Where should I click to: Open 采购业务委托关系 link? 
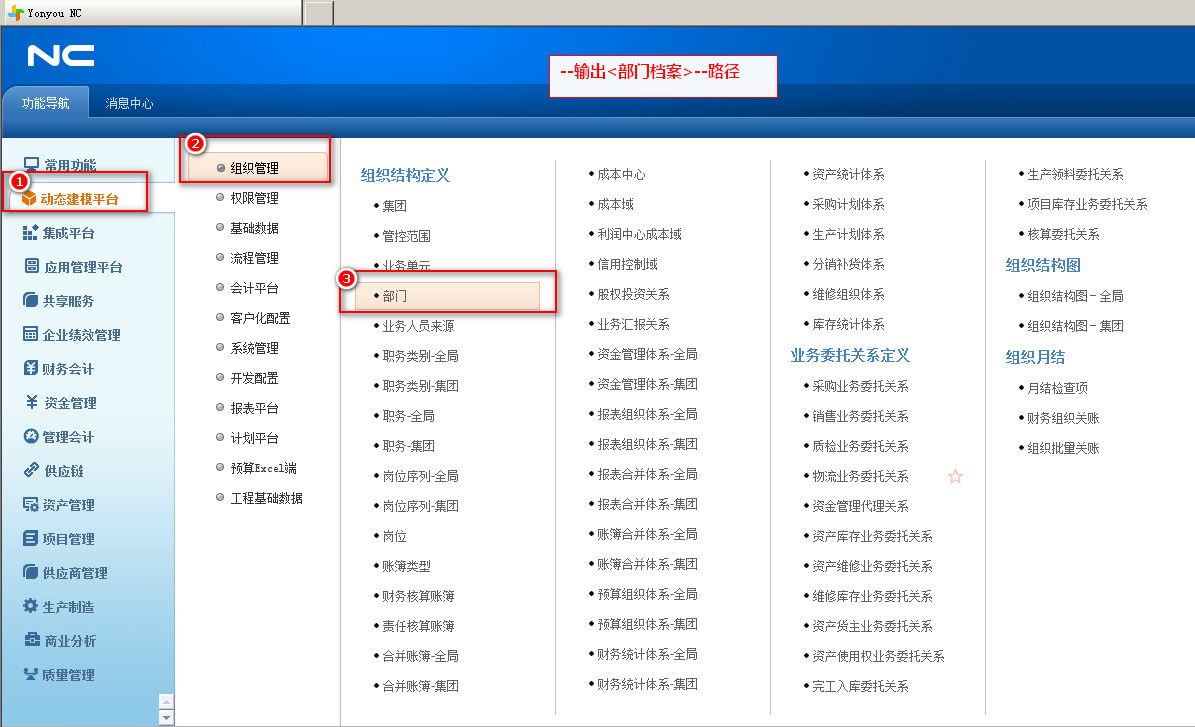[x=860, y=386]
